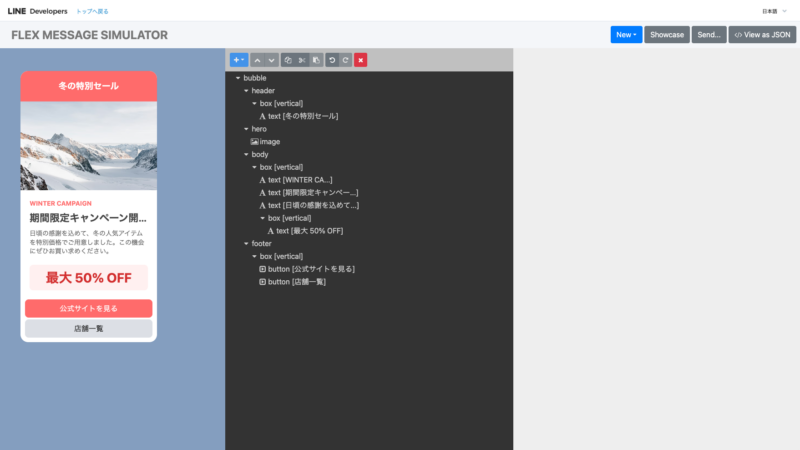
Task: Open the New dropdown button
Action: pos(626,35)
